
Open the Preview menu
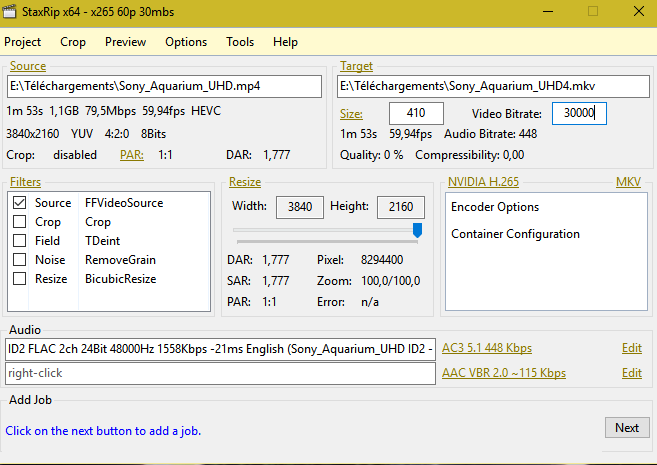pos(125,42)
